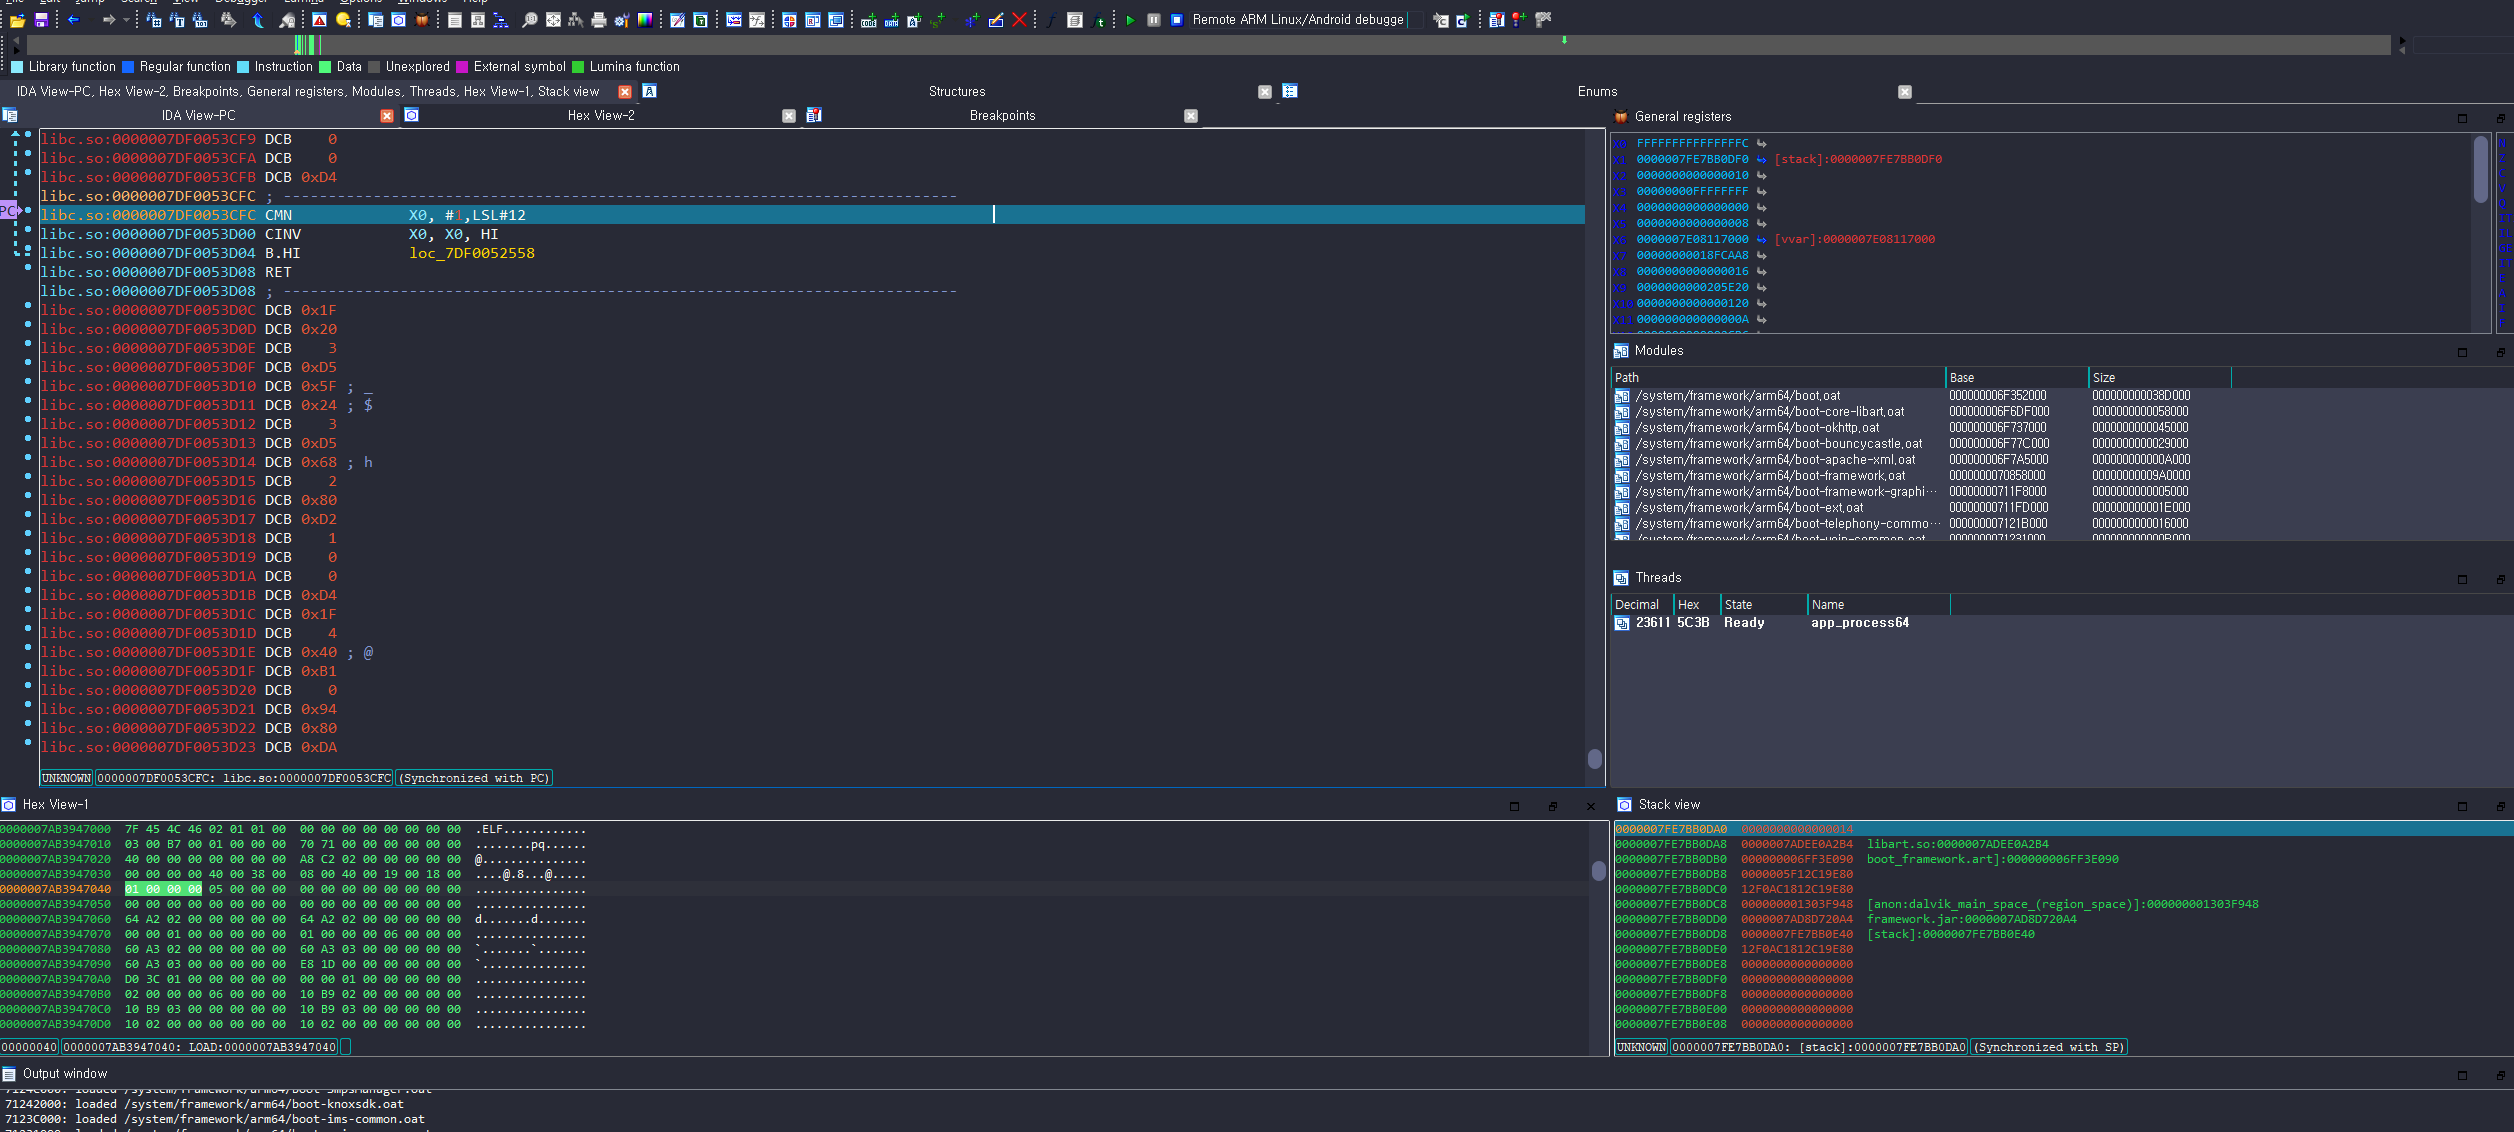Sort threads by Decimal column header
Image resolution: width=2514 pixels, height=1132 pixels.
[1641, 605]
